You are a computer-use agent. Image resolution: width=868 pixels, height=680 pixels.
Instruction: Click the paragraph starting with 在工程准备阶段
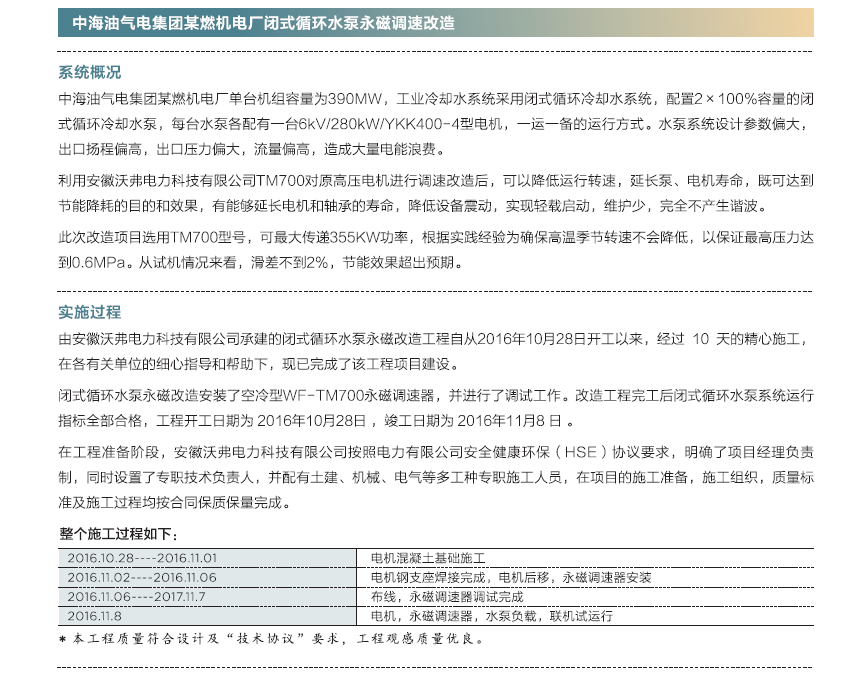tap(434, 477)
